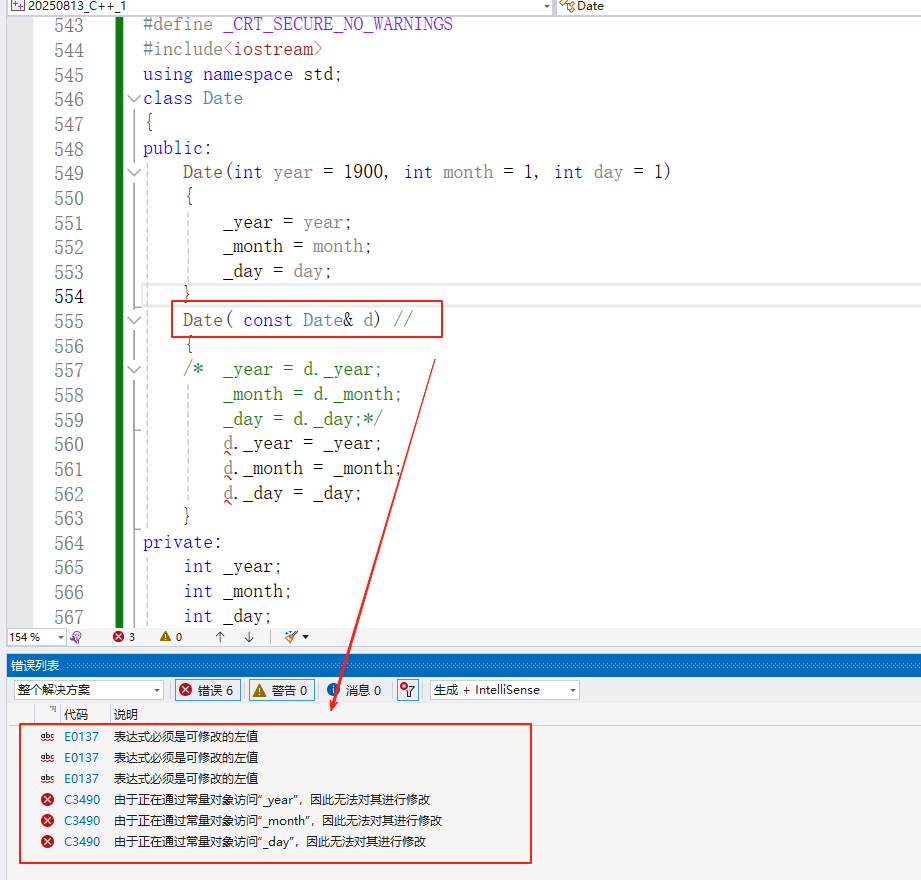
Task: Click the underlined d in d._year line
Action: [228, 444]
